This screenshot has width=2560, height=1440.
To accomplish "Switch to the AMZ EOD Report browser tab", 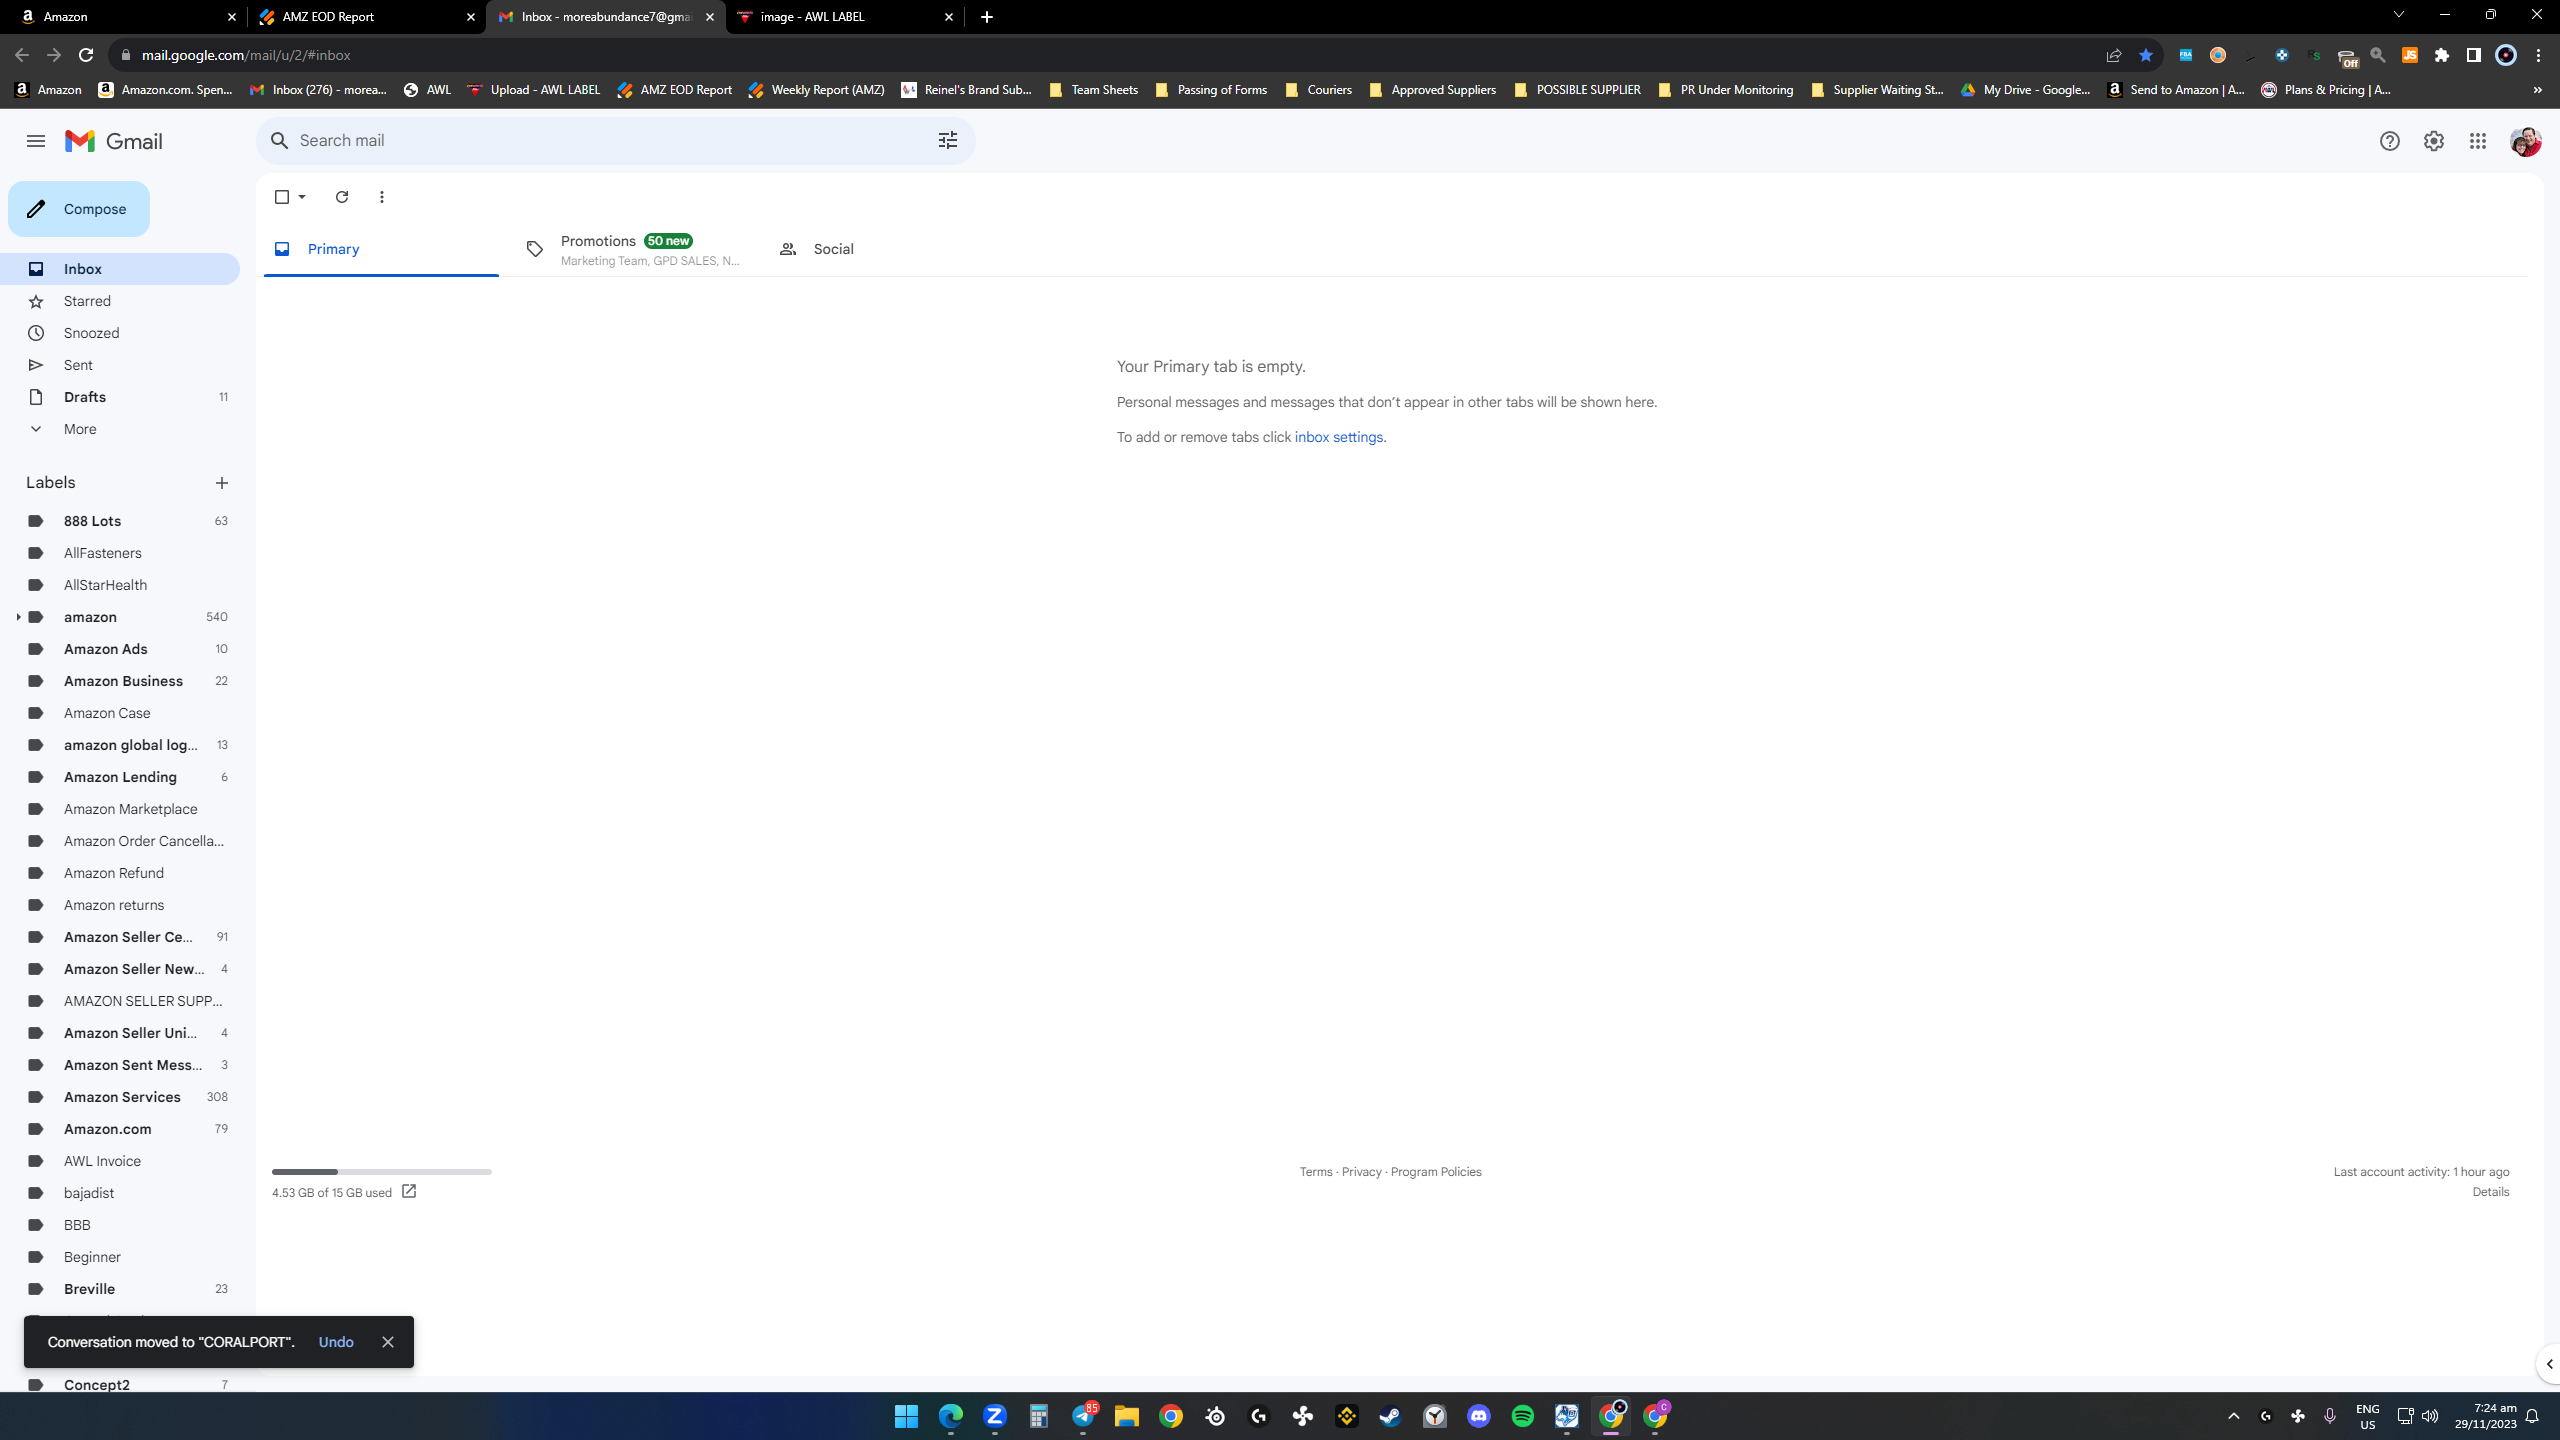I will pos(366,17).
